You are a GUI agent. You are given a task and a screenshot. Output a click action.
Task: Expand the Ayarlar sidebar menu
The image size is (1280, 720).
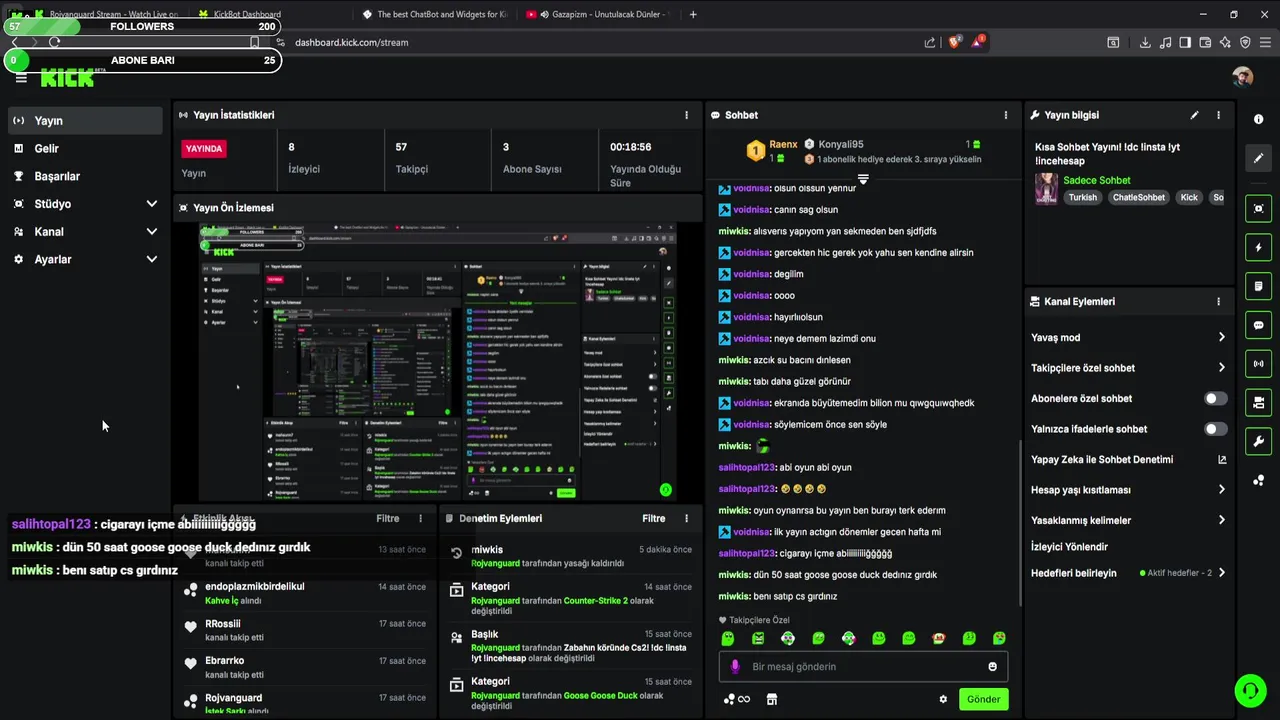click(152, 259)
